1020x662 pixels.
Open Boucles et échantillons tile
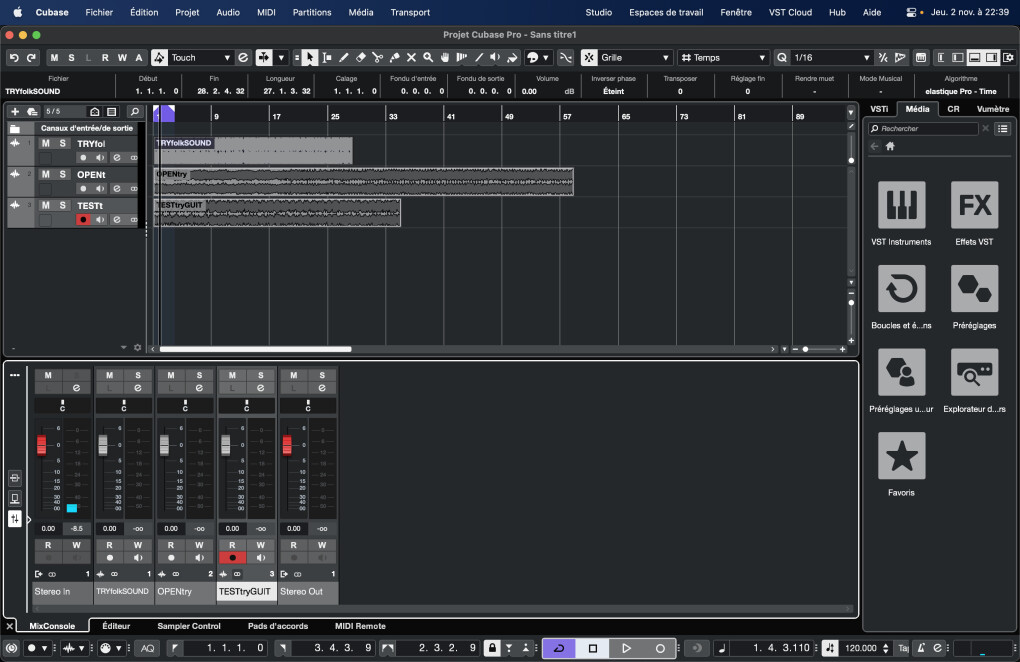point(901,288)
